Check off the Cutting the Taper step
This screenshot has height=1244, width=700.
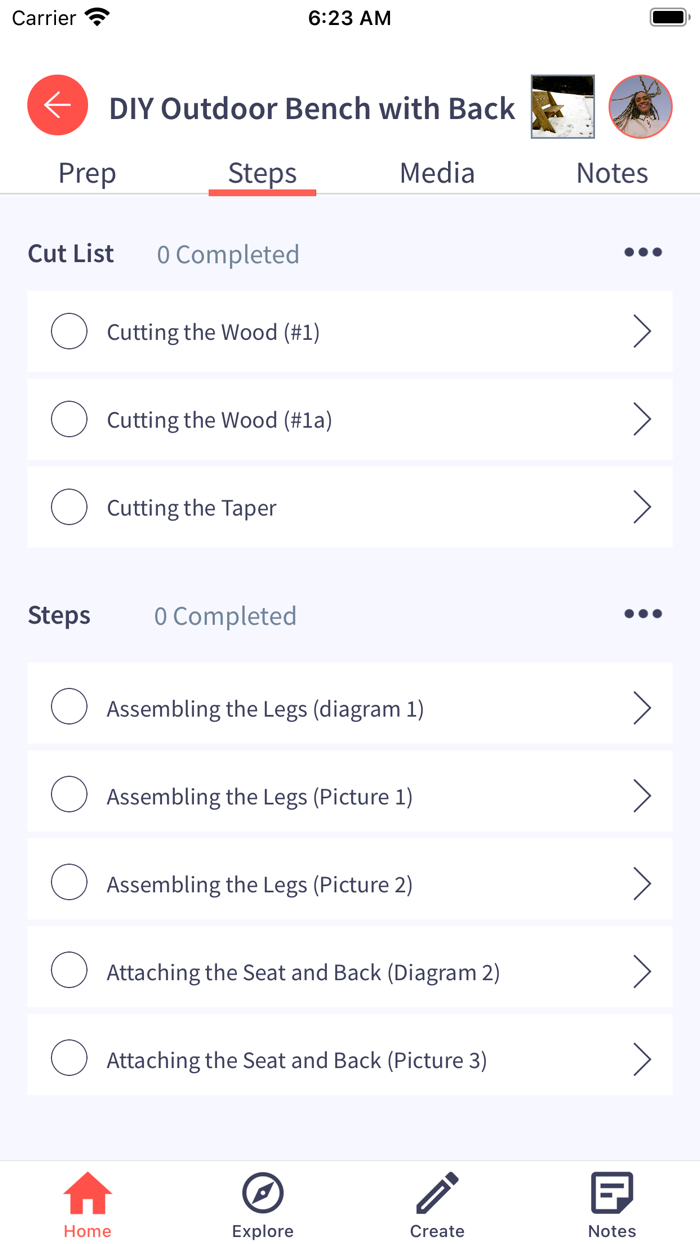tap(69, 507)
